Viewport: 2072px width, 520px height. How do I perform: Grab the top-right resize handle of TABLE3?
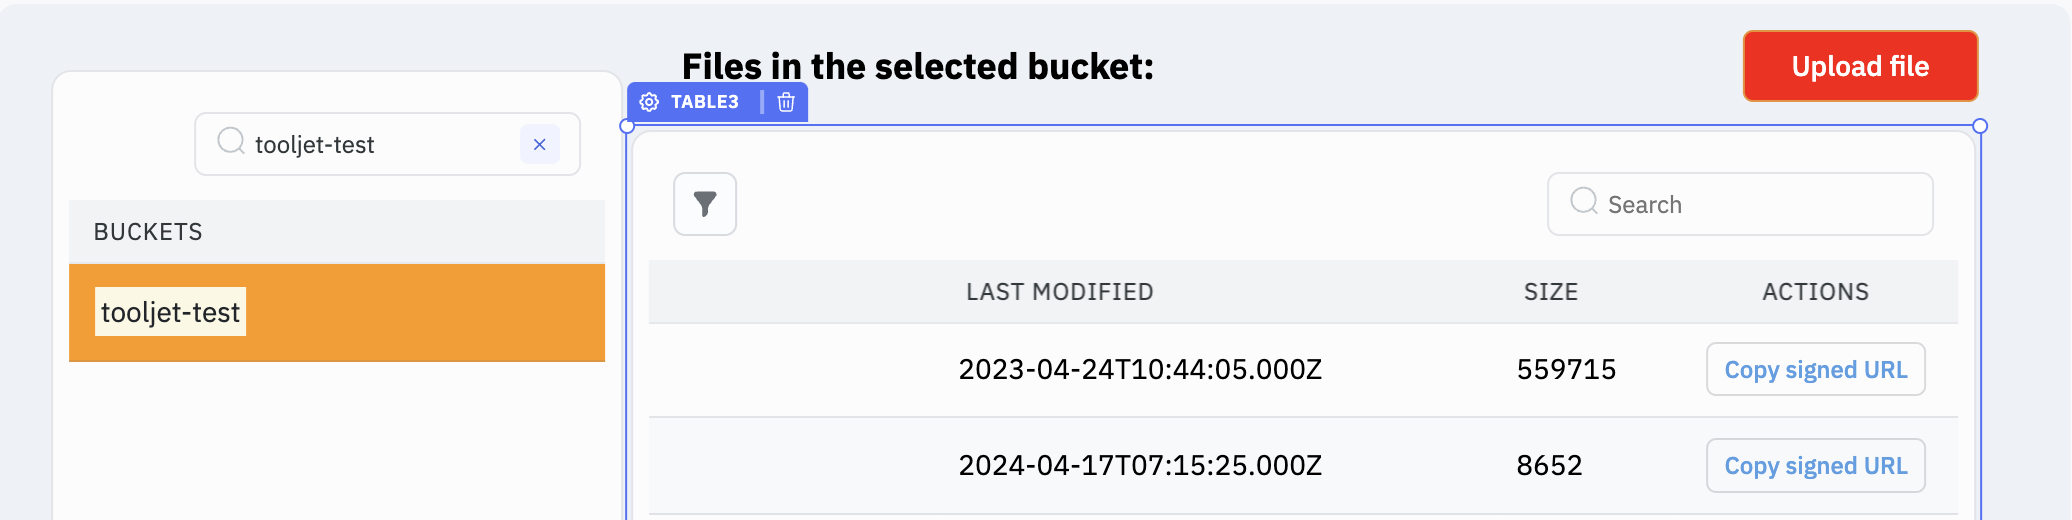pyautogui.click(x=1980, y=126)
